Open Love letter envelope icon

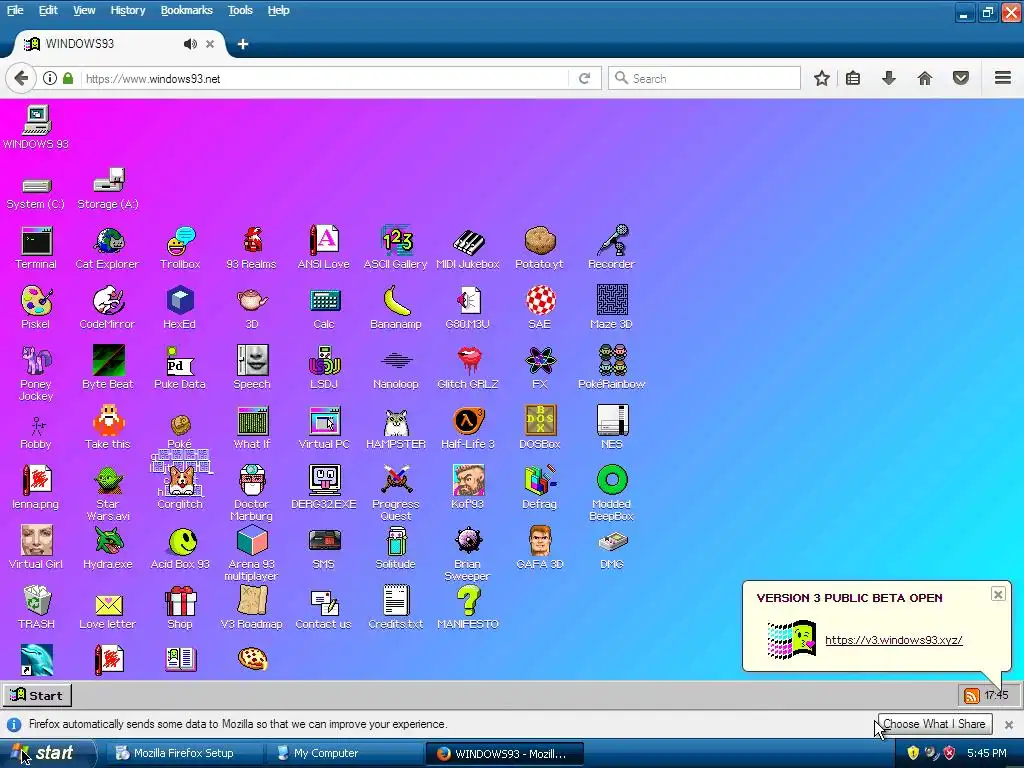pos(108,607)
